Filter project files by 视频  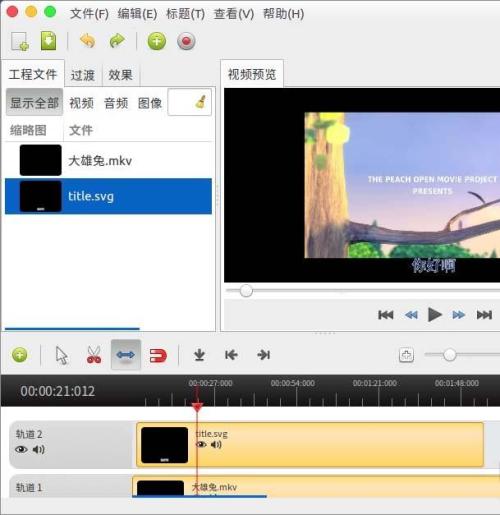coord(81,103)
